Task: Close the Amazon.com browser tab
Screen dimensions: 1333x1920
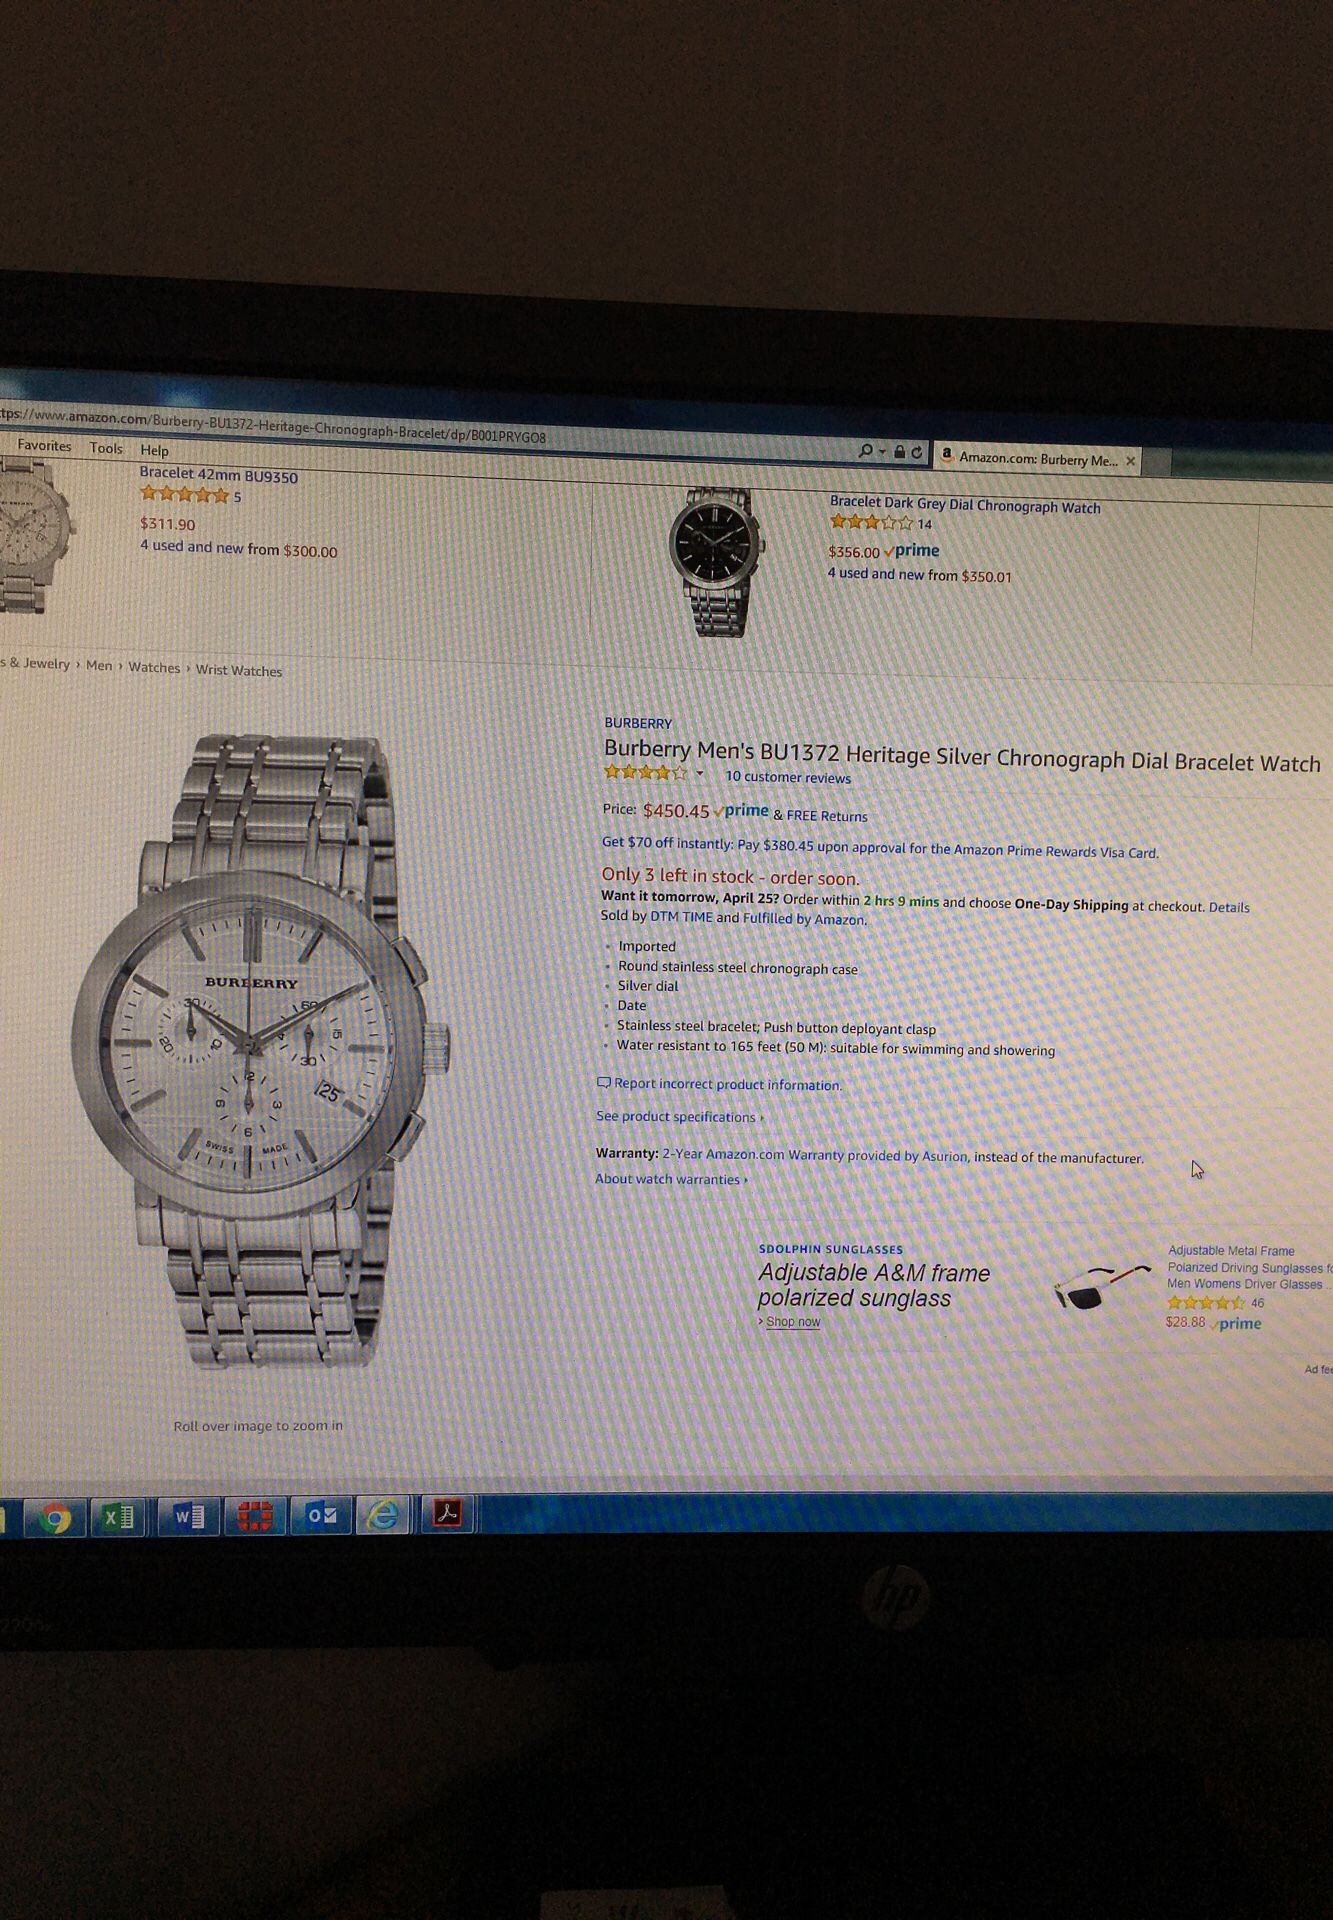Action: [1131, 461]
